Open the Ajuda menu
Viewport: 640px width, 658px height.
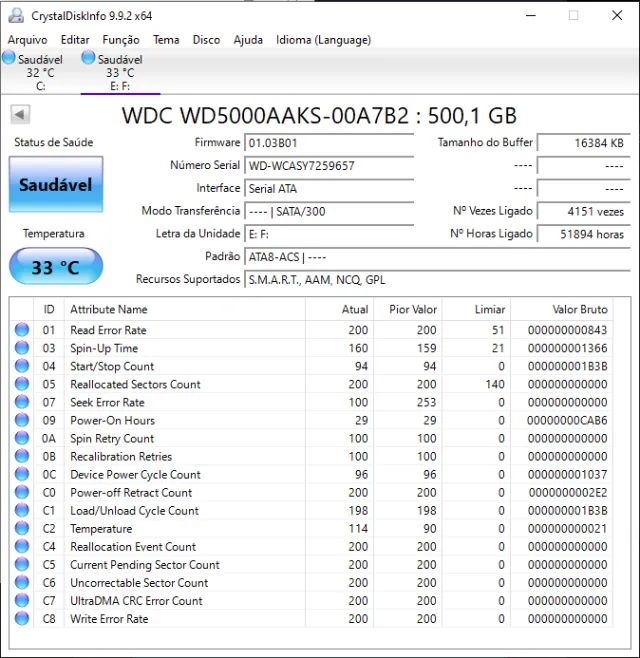248,40
